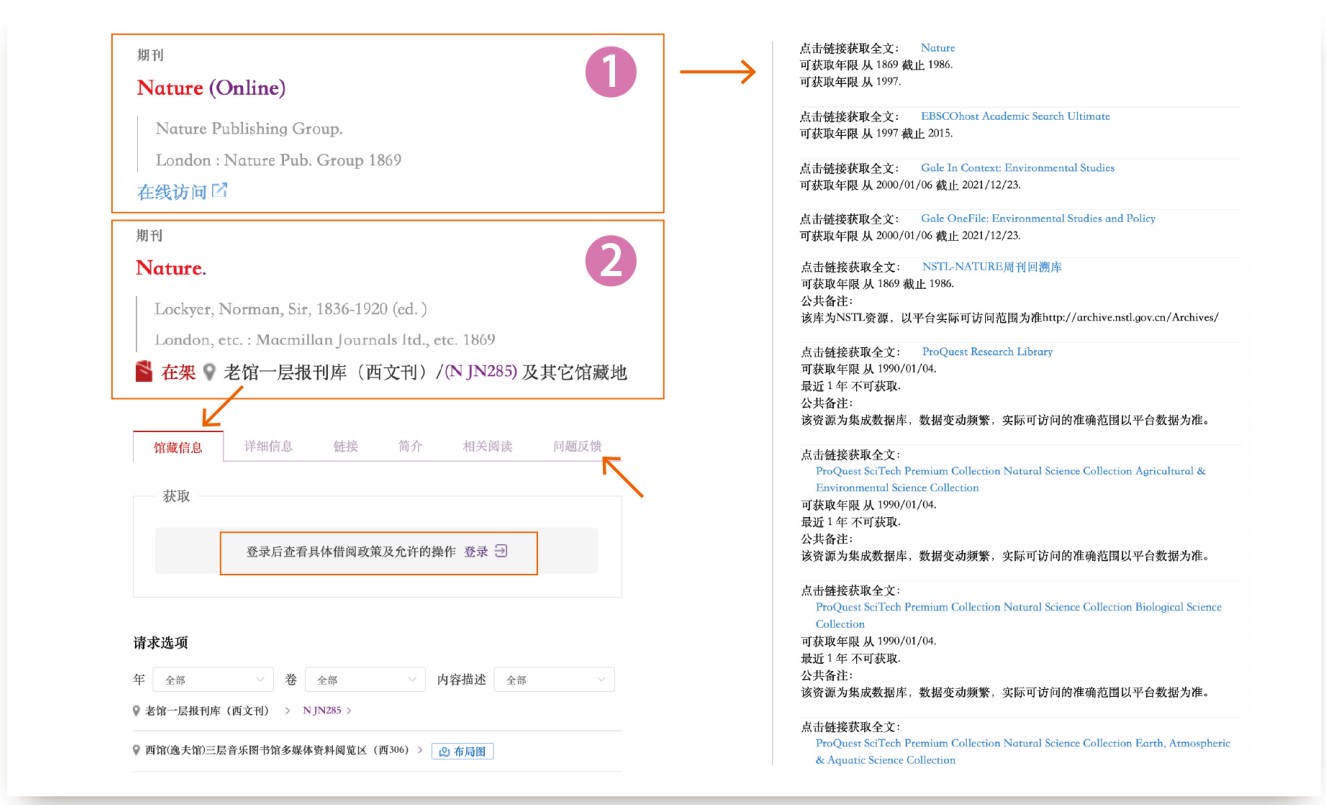1326x805 pixels.
Task: Click the map icon inside the 布局图 button
Action: coord(445,752)
